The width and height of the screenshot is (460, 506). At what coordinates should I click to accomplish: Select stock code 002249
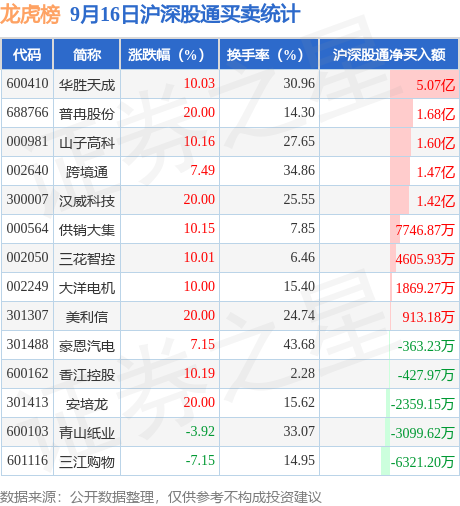(x=27, y=286)
